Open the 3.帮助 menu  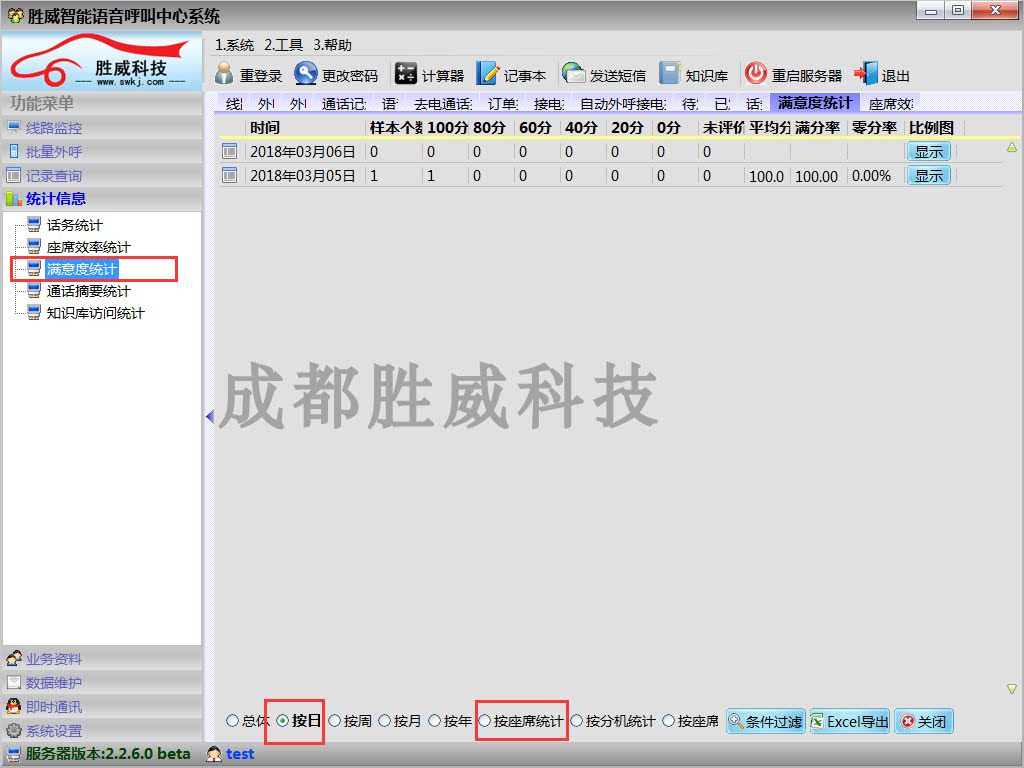pyautogui.click(x=332, y=45)
